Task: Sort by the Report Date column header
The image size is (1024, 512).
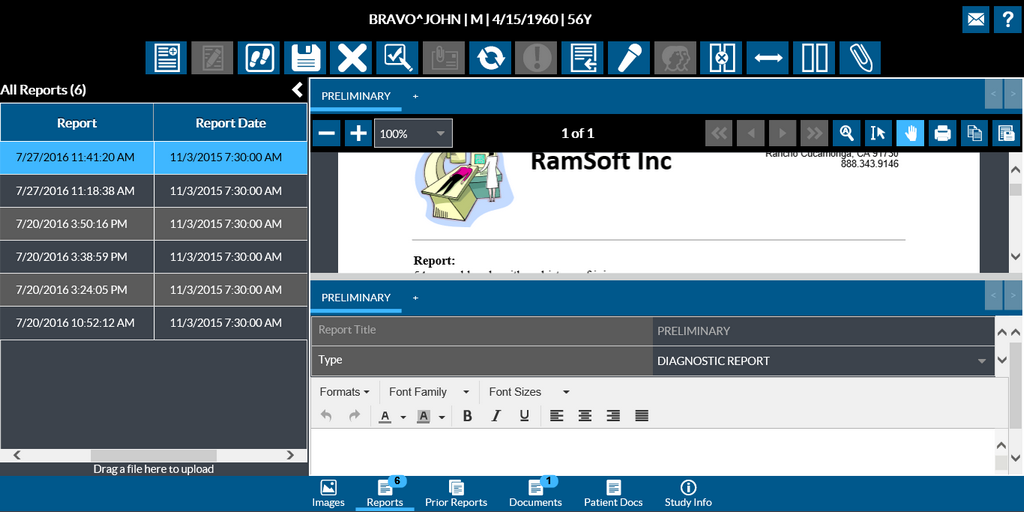Action: [230, 123]
